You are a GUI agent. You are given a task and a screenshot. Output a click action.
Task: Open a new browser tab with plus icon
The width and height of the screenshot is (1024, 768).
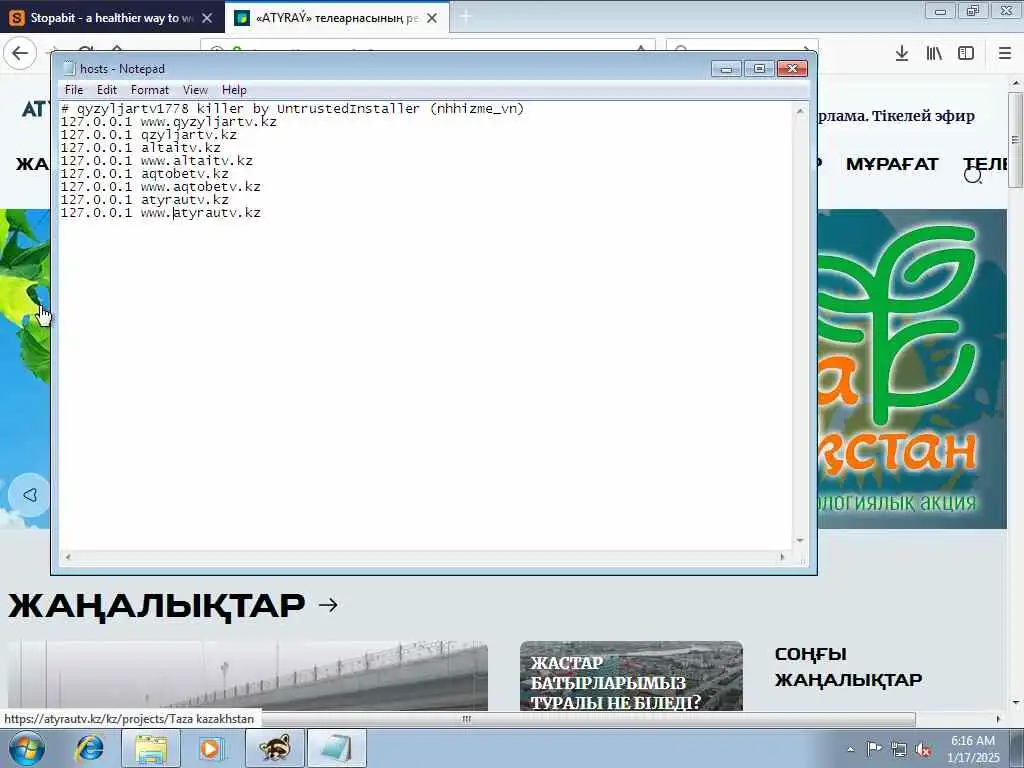466,18
